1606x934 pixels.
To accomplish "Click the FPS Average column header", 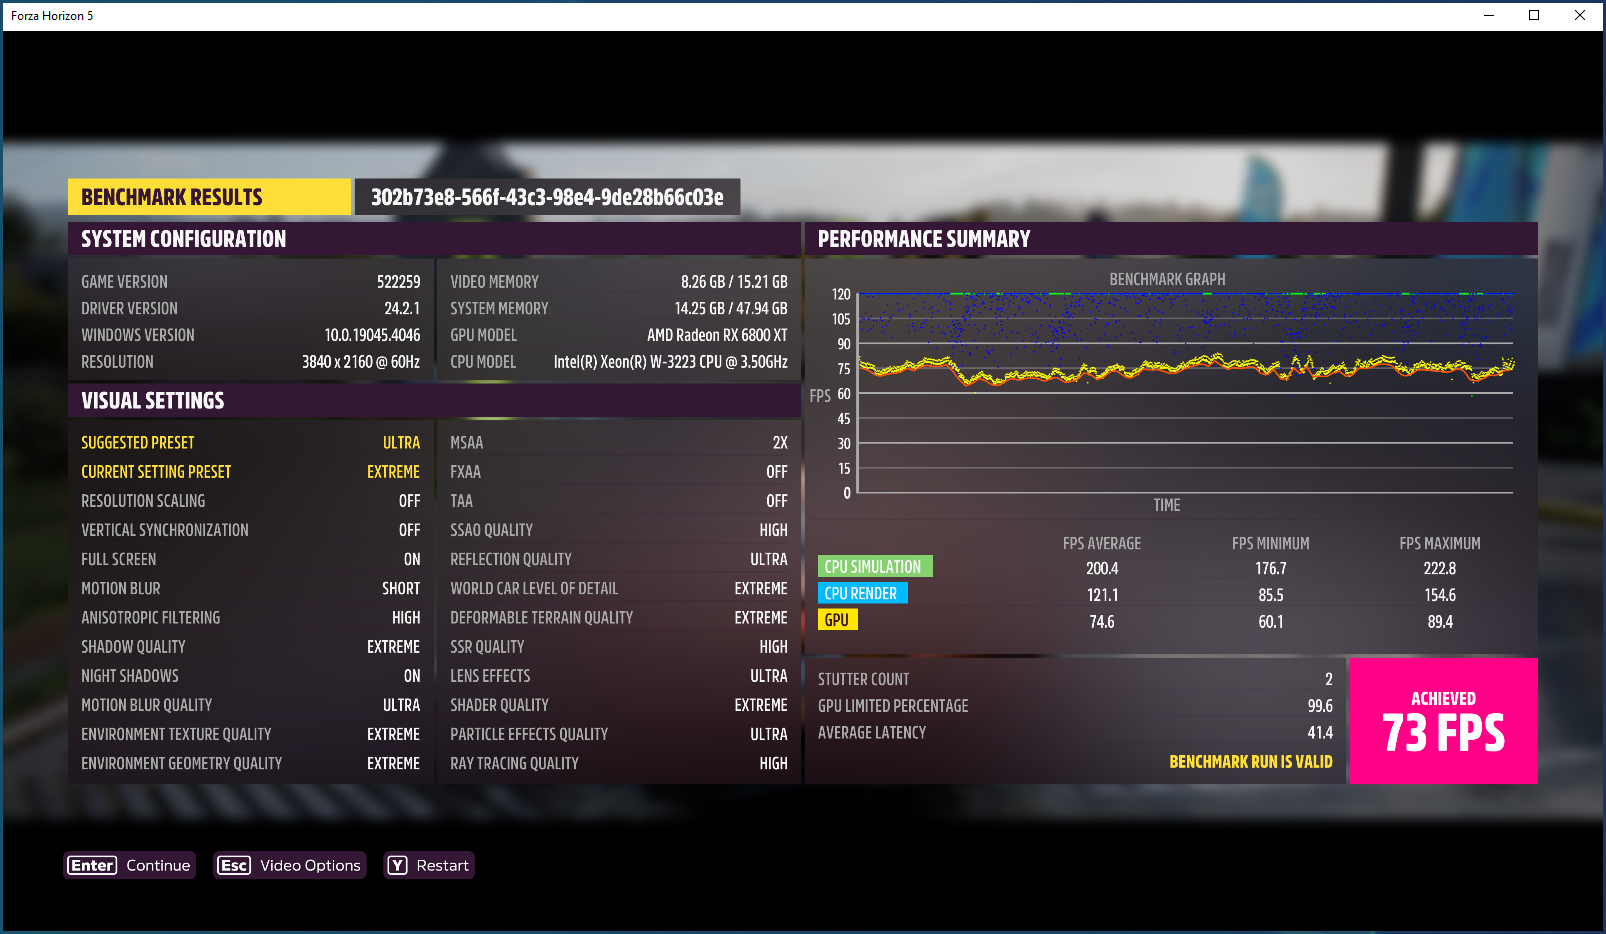I will pyautogui.click(x=1102, y=544).
